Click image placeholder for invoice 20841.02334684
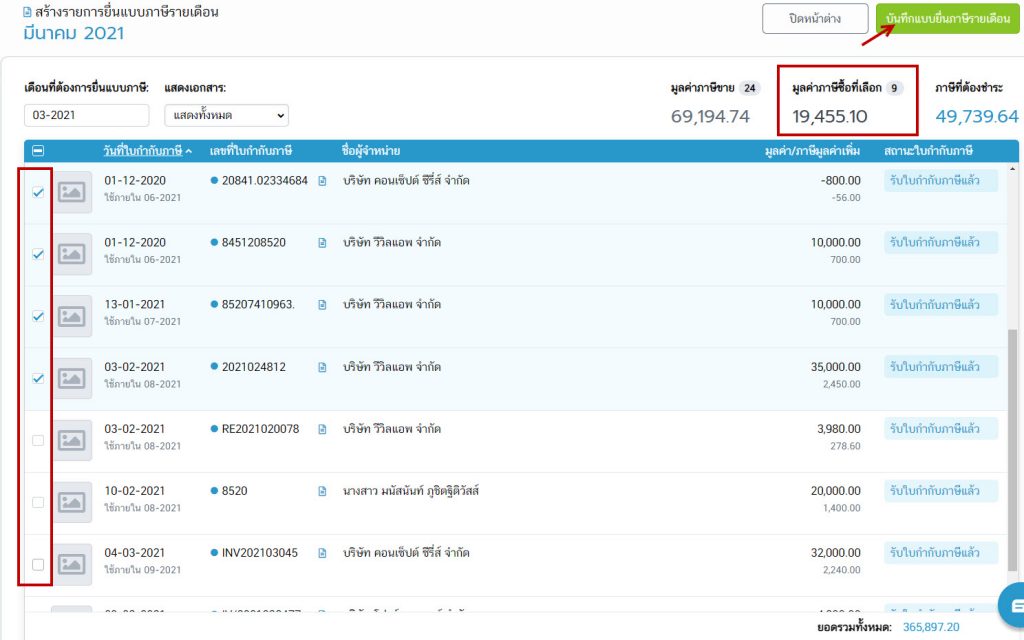This screenshot has width=1024, height=640. click(x=72, y=193)
